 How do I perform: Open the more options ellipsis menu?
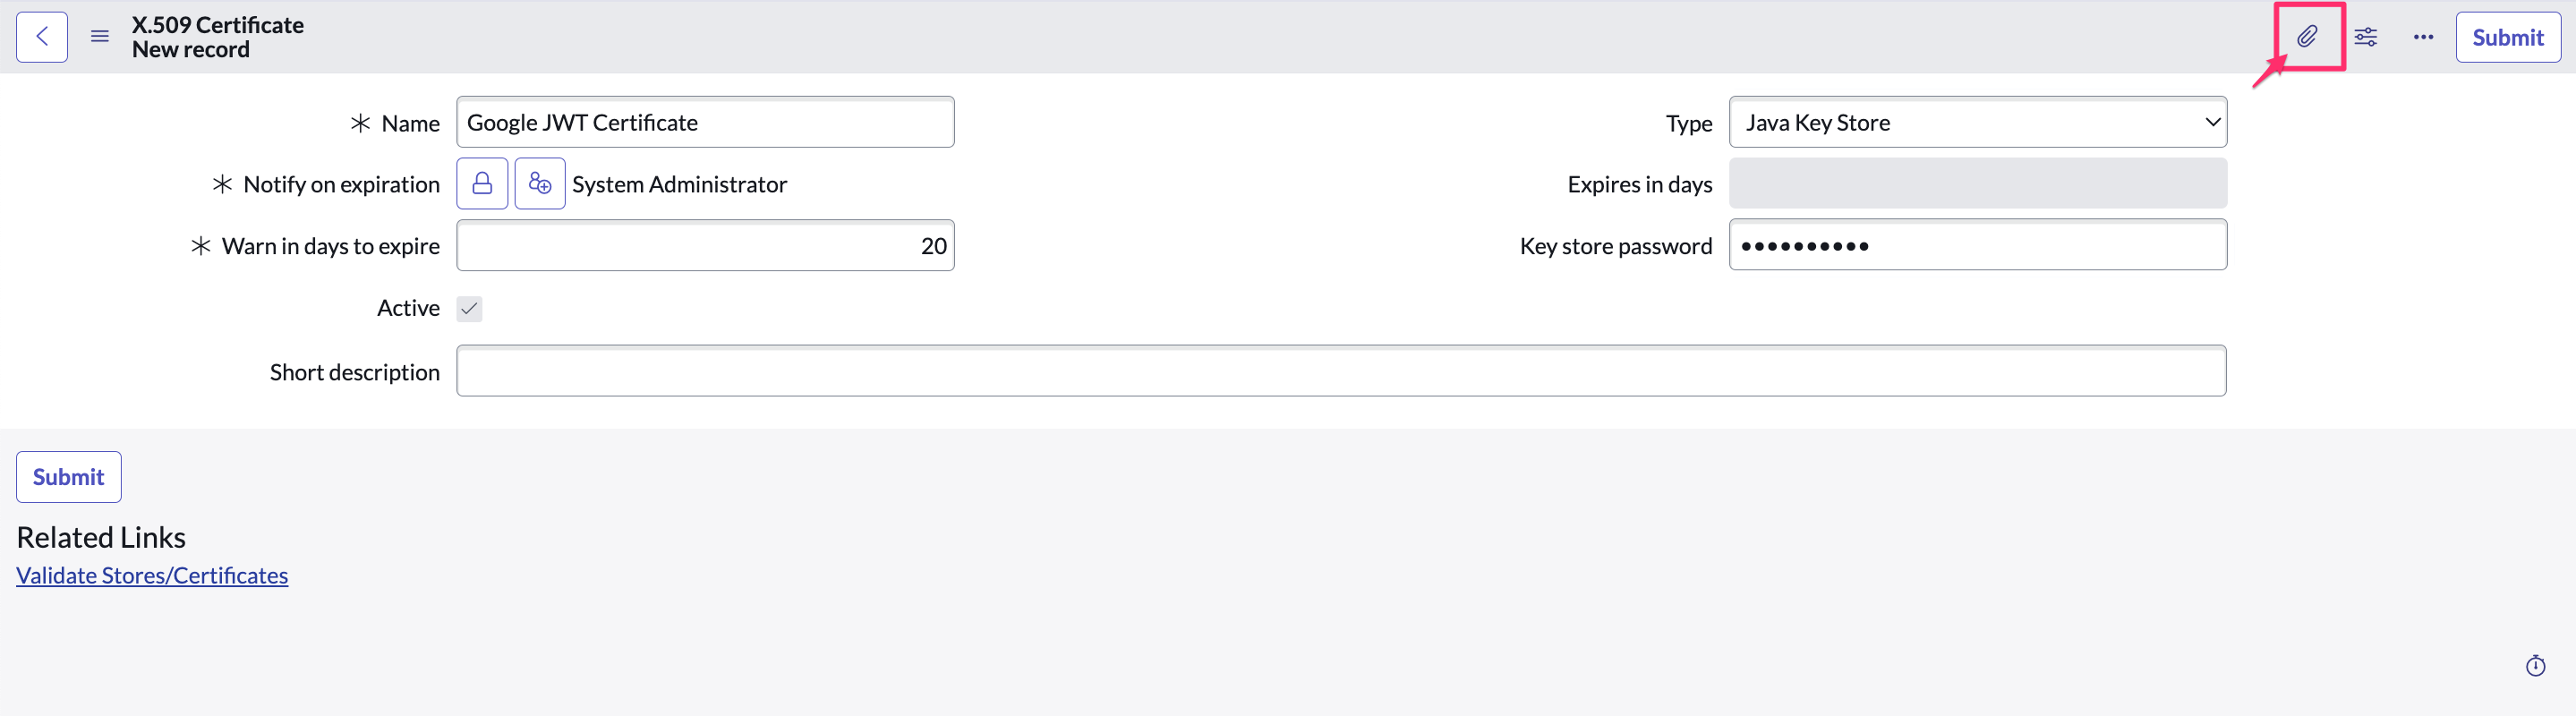pyautogui.click(x=2423, y=37)
